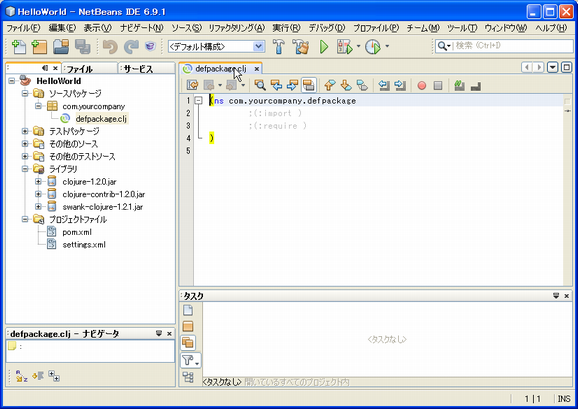Select pom.xml in project tree
The height and width of the screenshot is (409, 578).
pos(77,232)
